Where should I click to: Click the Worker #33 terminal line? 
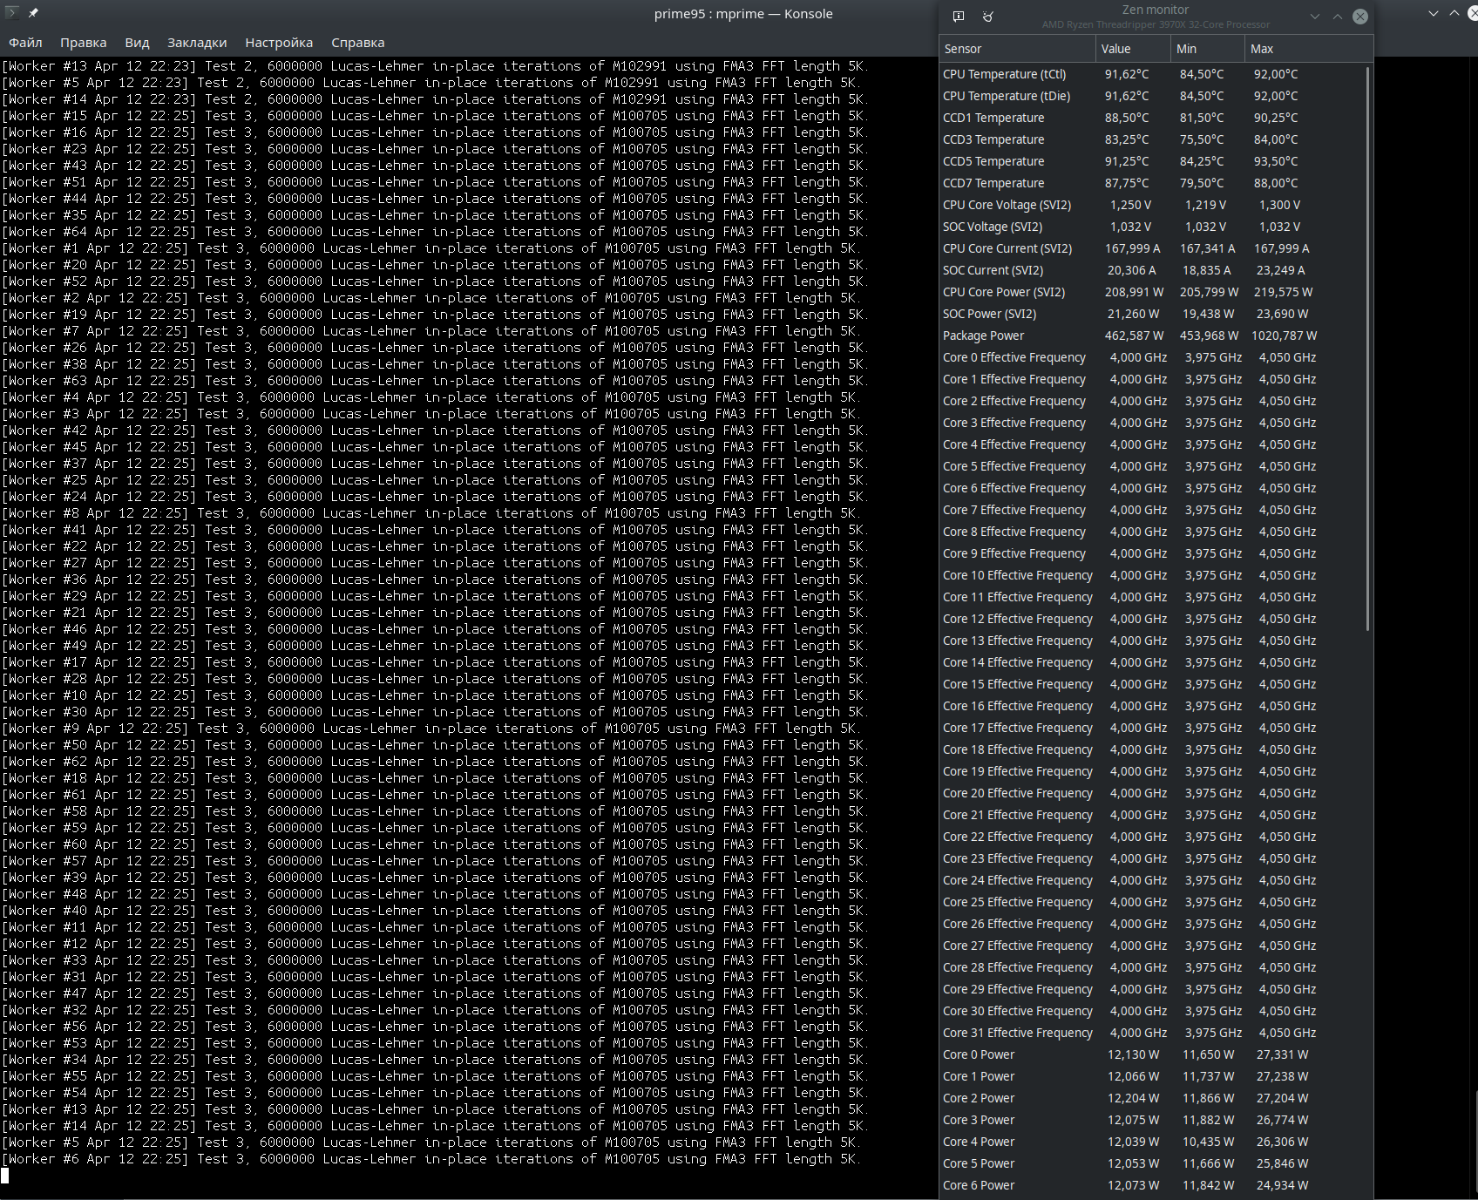tap(435, 961)
